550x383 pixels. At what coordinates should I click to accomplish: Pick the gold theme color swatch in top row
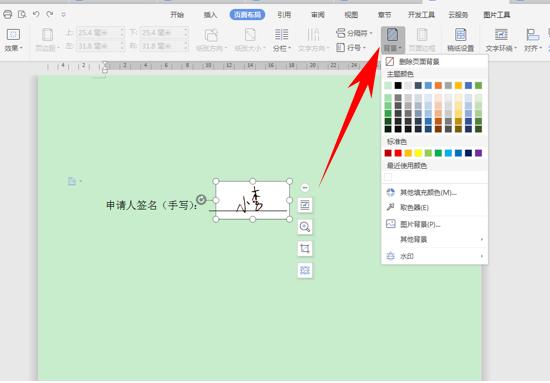pos(458,85)
